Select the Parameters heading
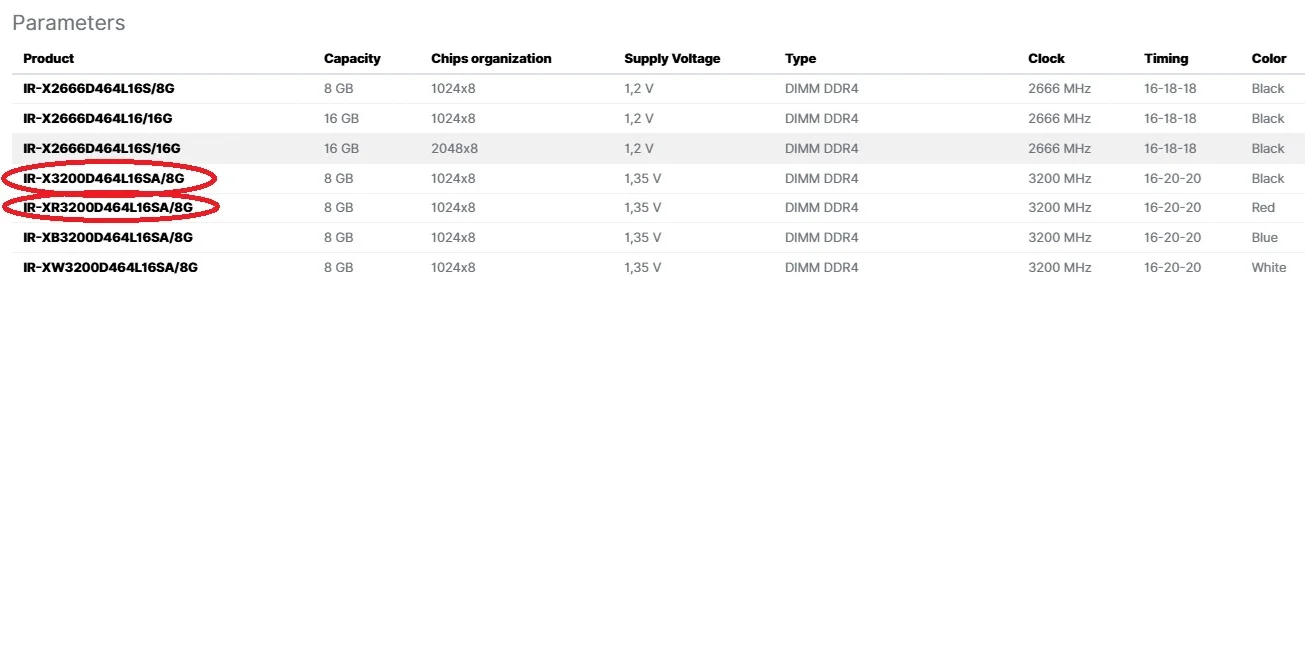This screenshot has height=648, width=1305. [69, 22]
